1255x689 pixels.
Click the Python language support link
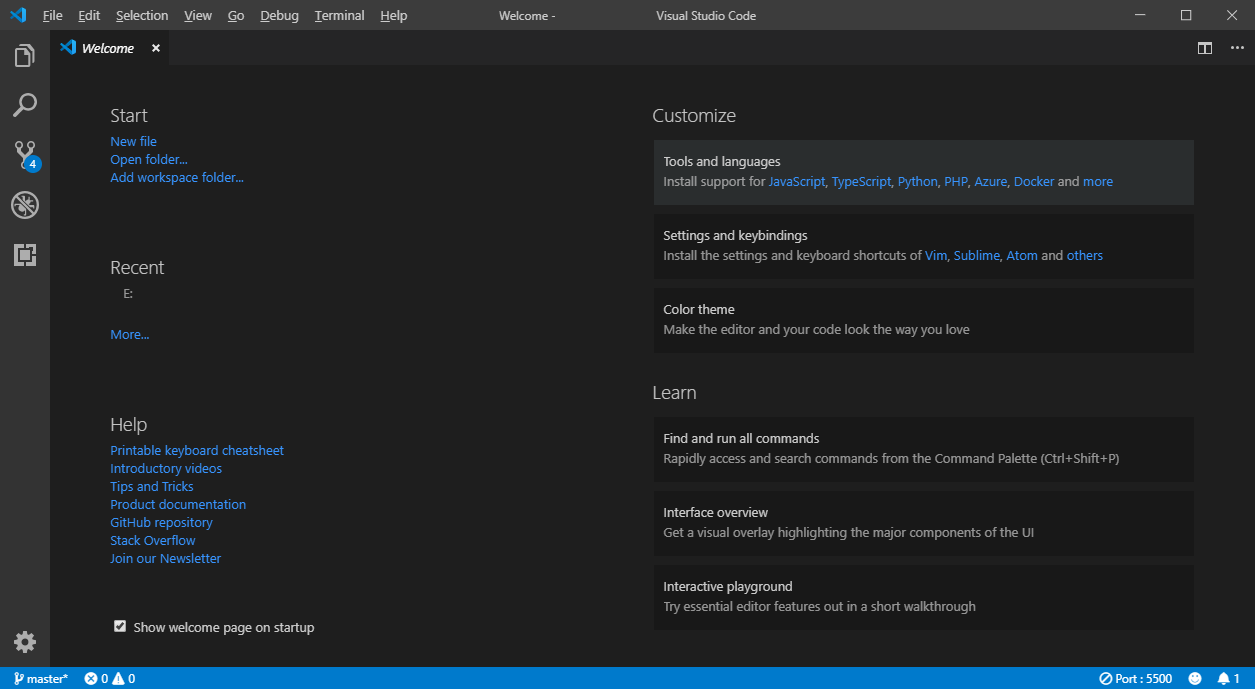918,182
